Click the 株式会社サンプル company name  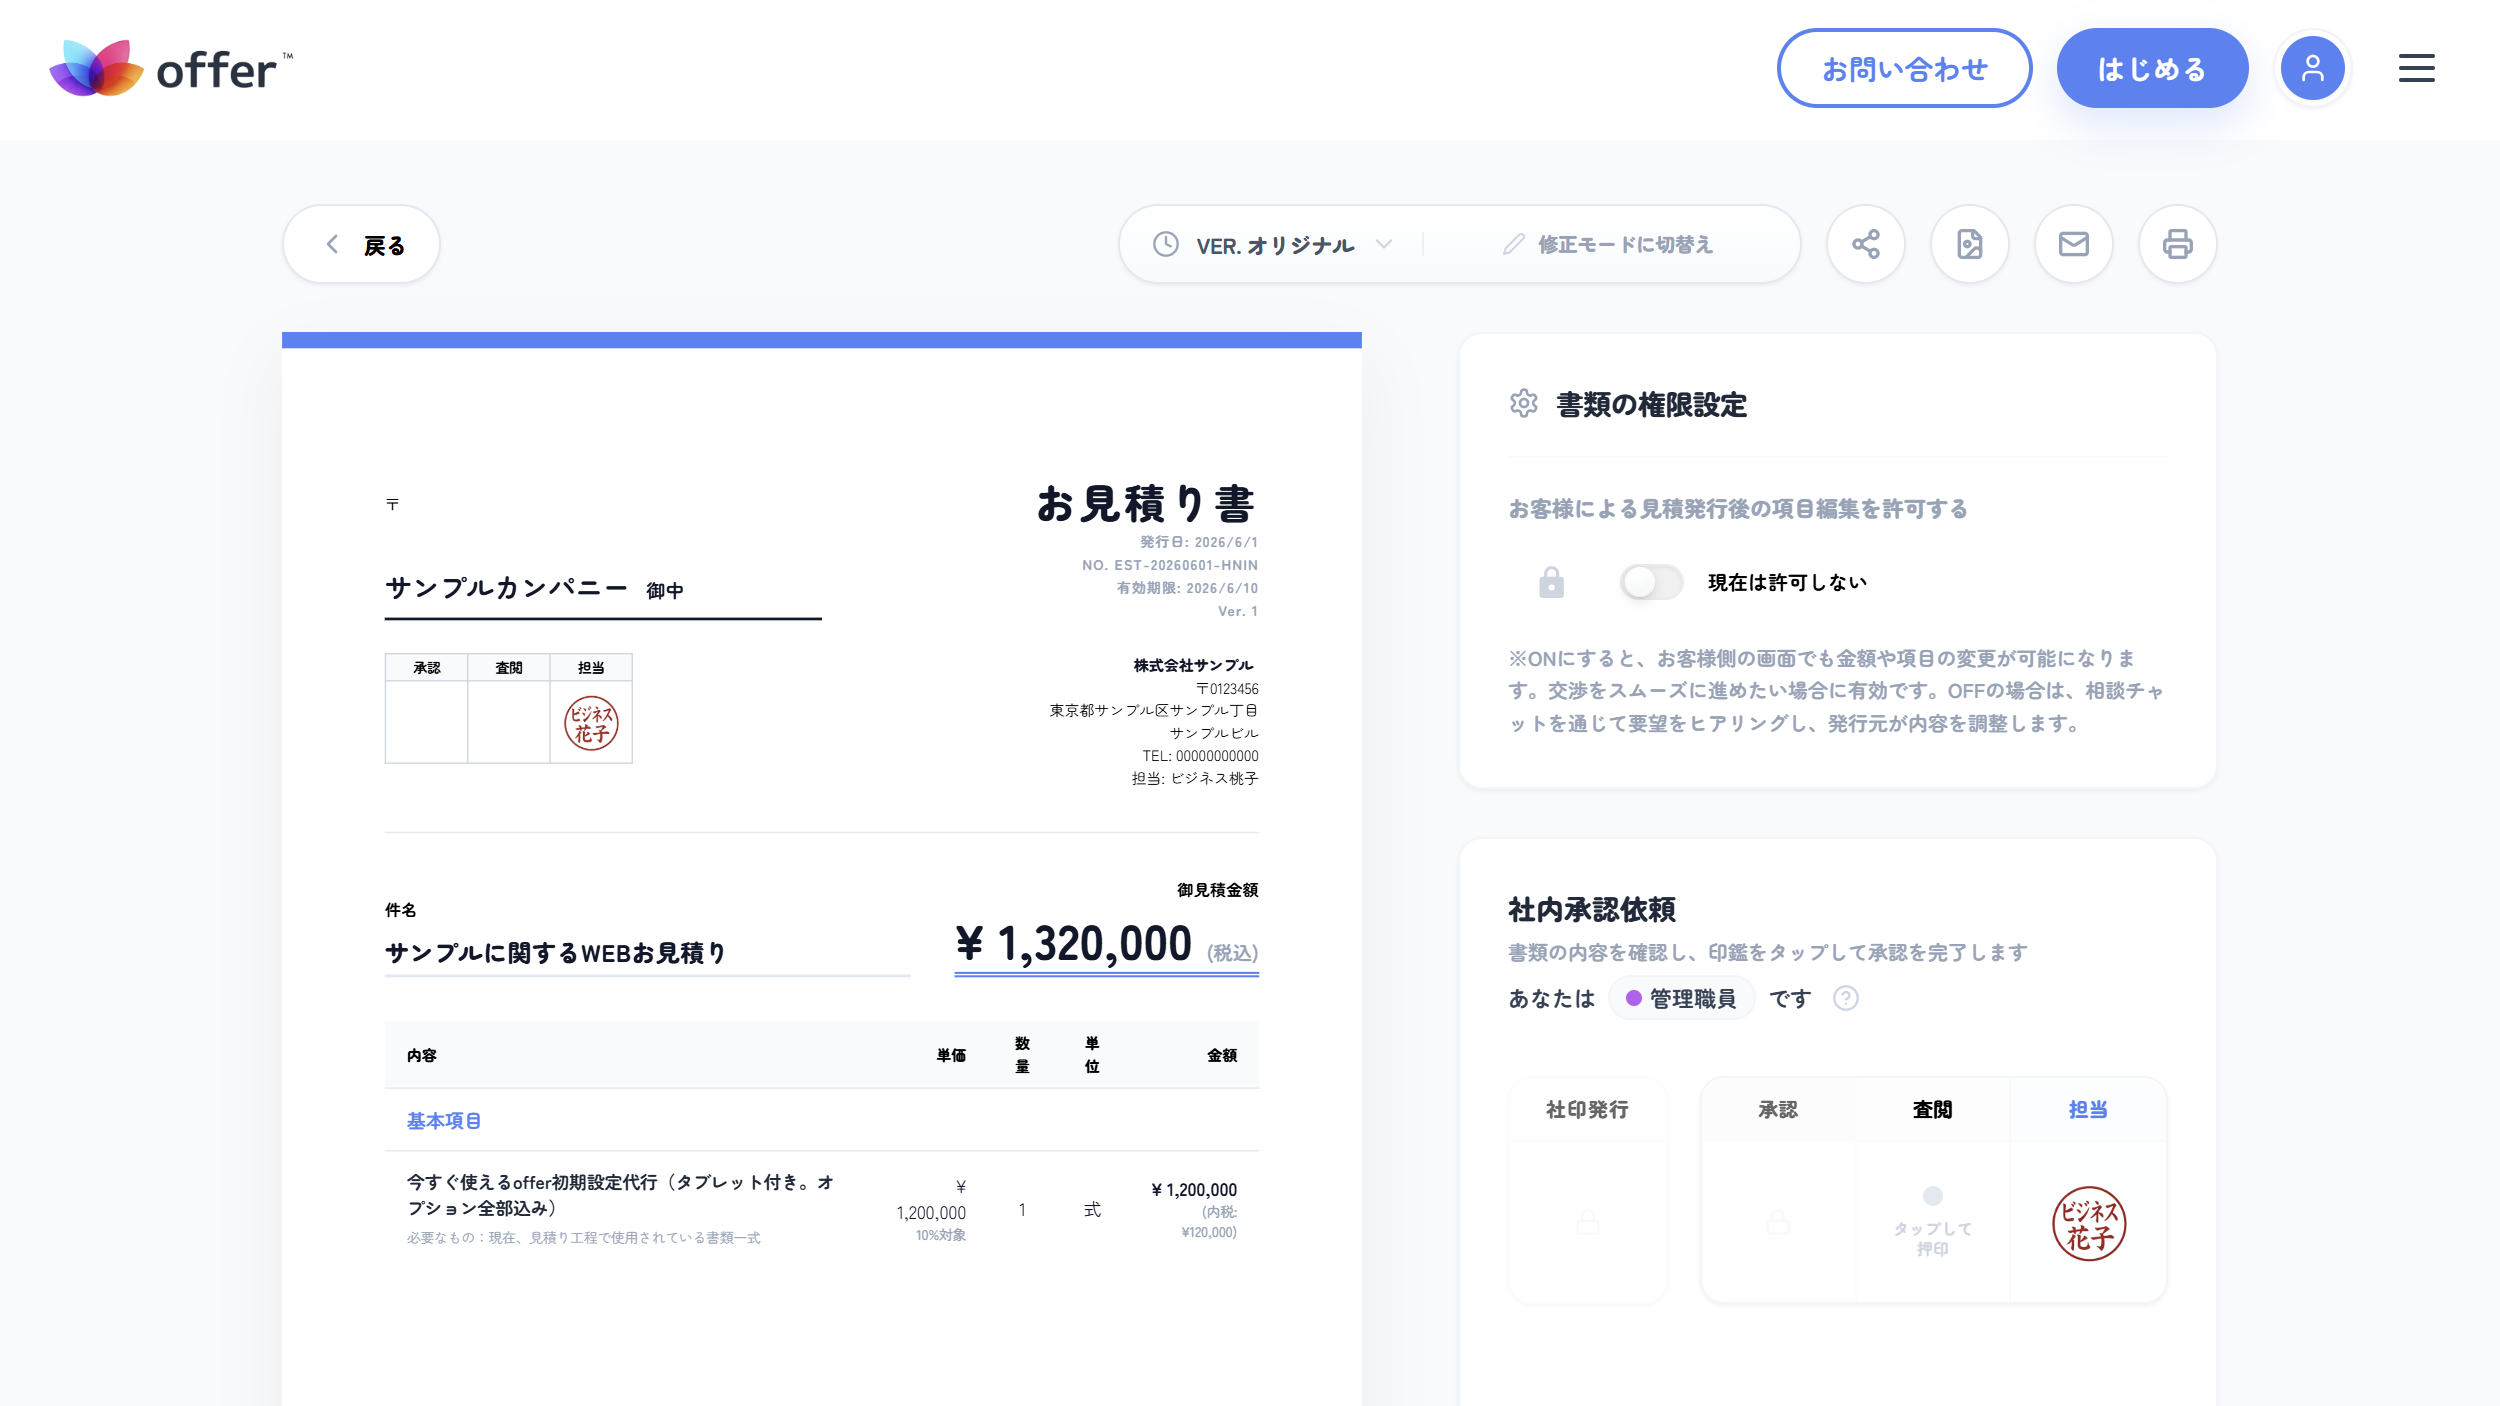tap(1193, 665)
